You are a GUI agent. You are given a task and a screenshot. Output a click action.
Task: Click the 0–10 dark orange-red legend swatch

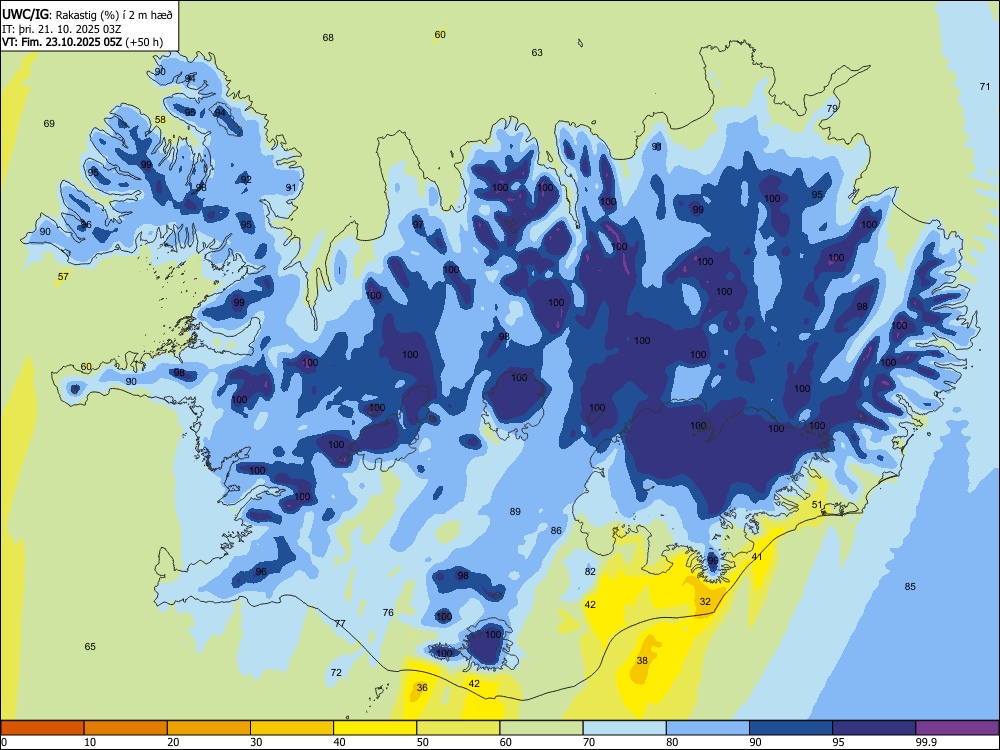click(42, 728)
